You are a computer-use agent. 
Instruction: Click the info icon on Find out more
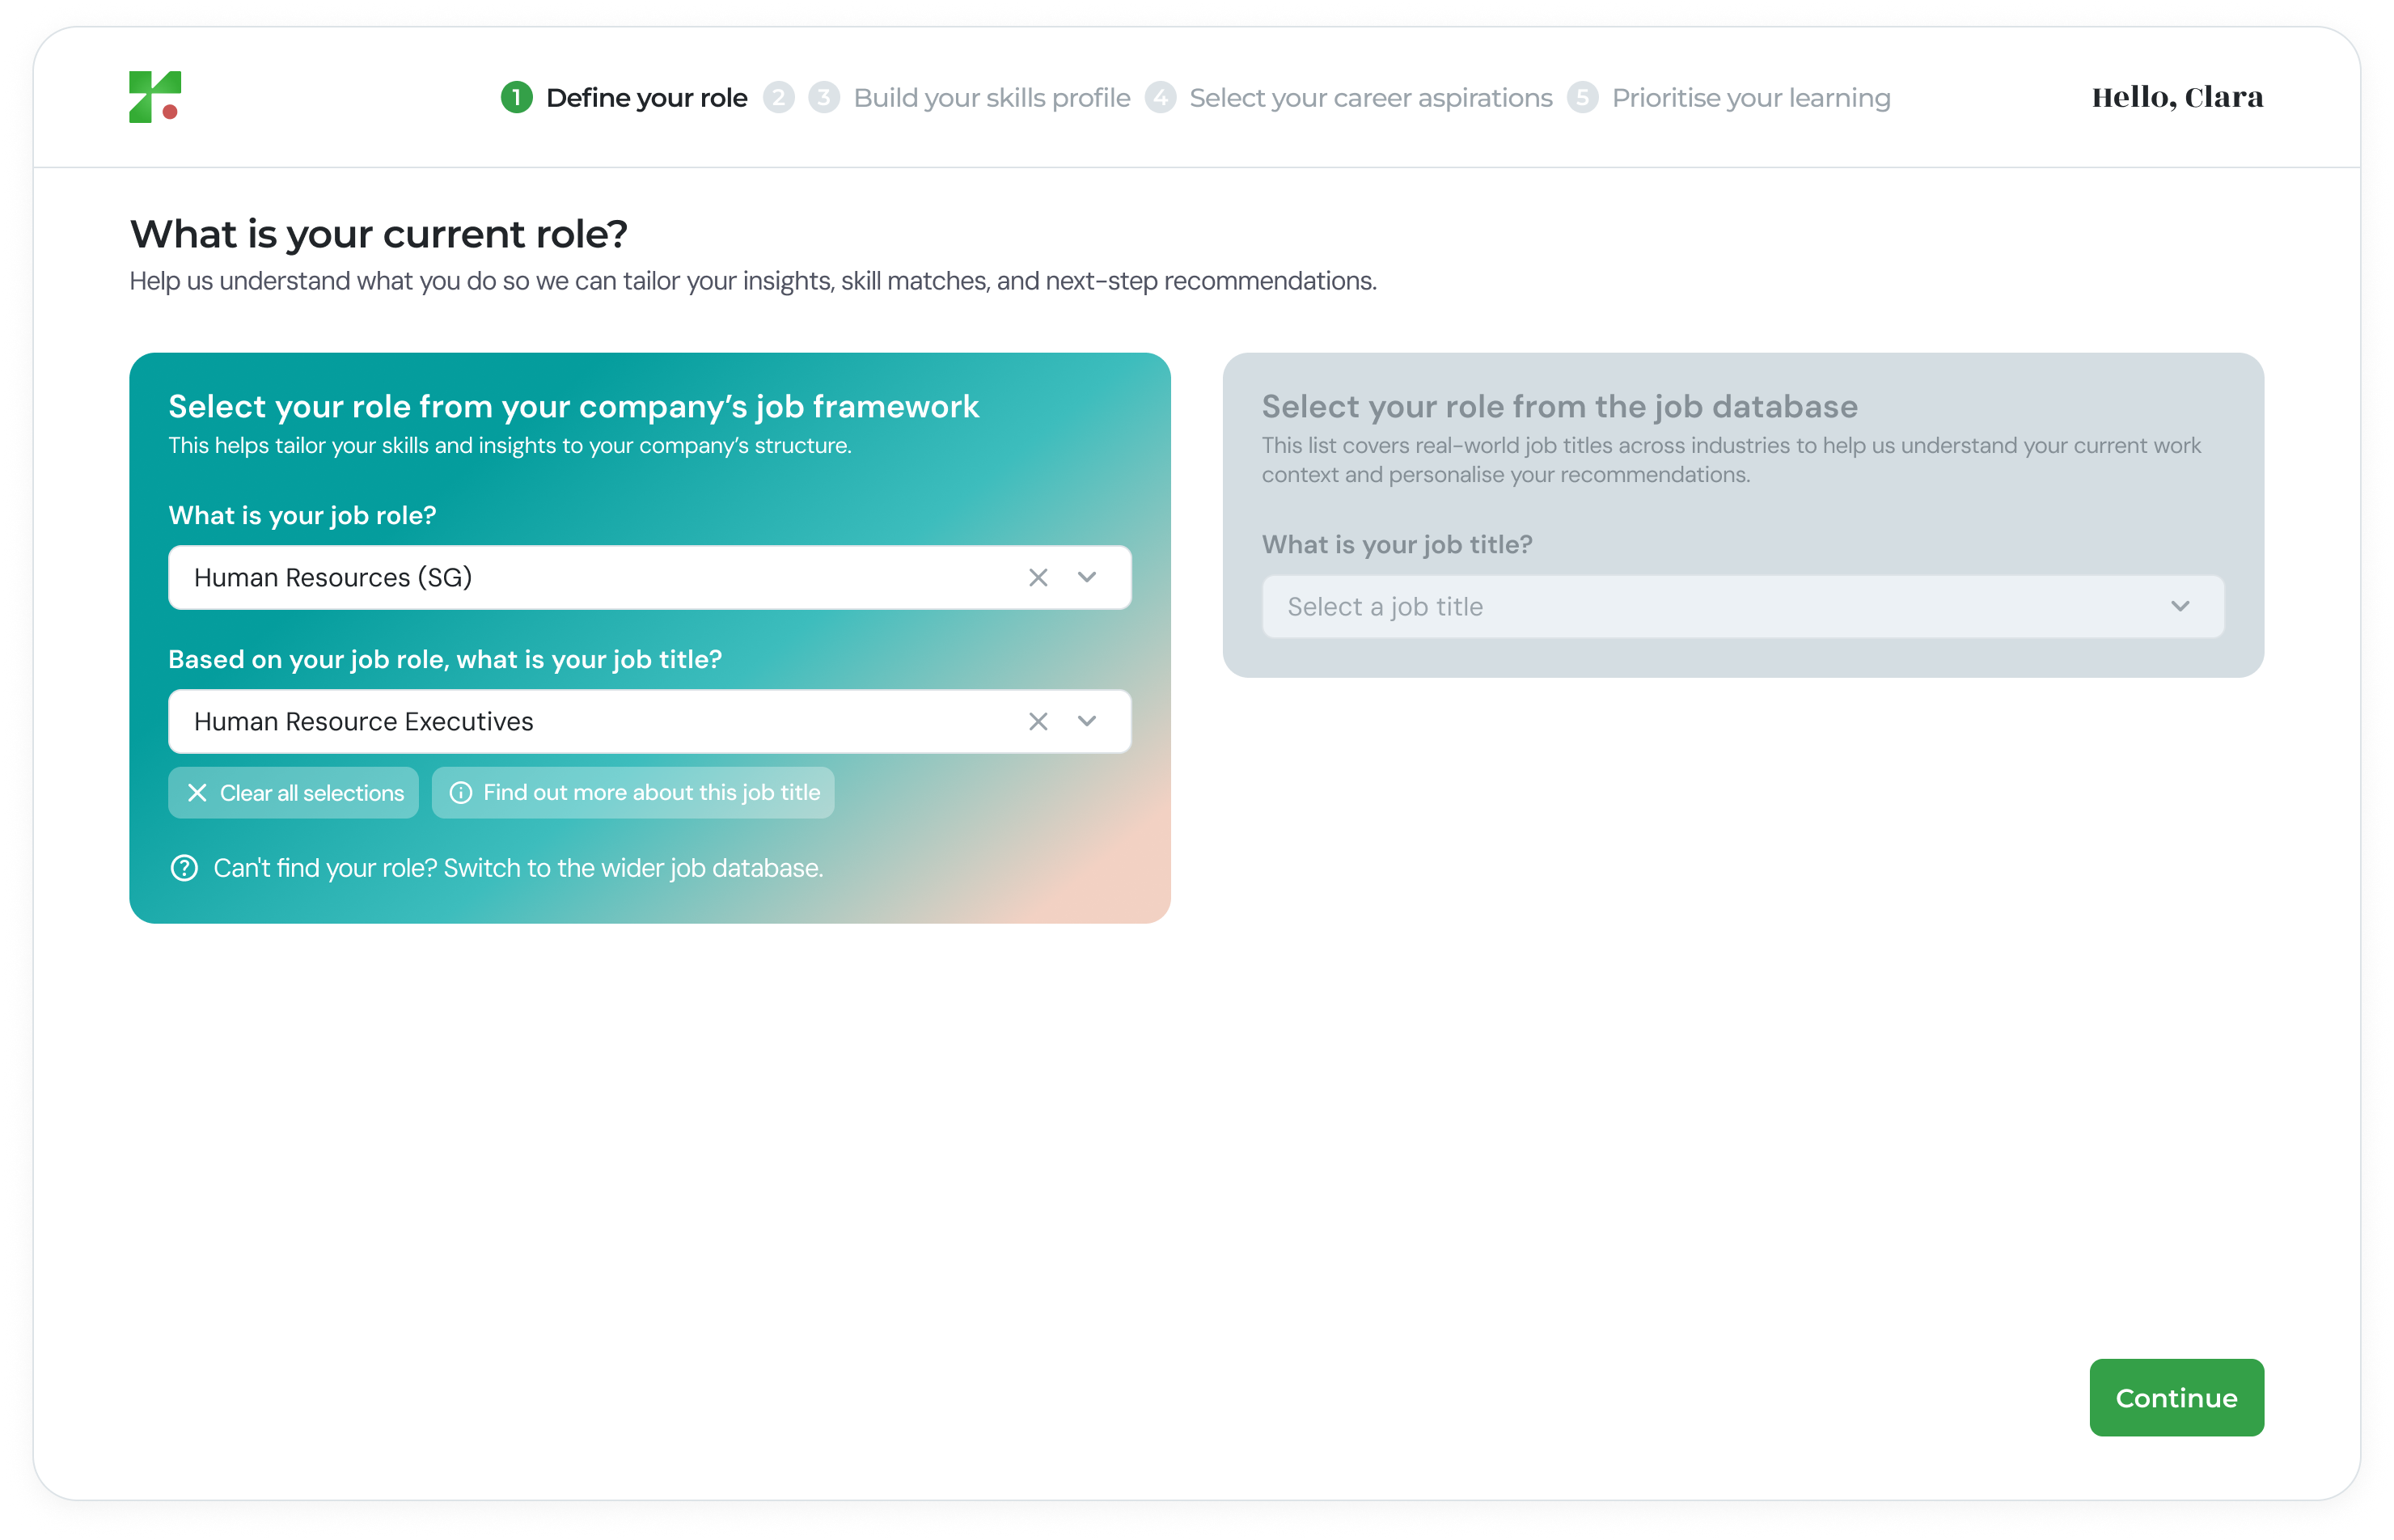tap(460, 793)
